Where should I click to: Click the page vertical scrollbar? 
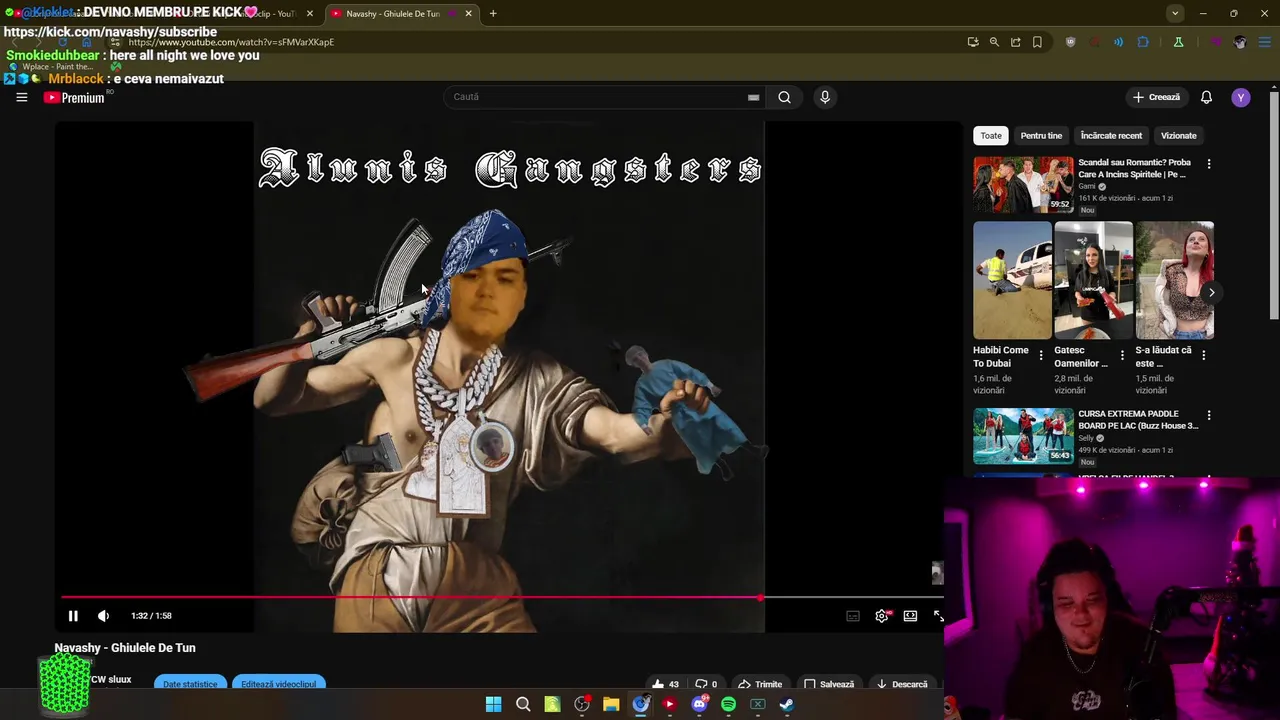click(1274, 205)
